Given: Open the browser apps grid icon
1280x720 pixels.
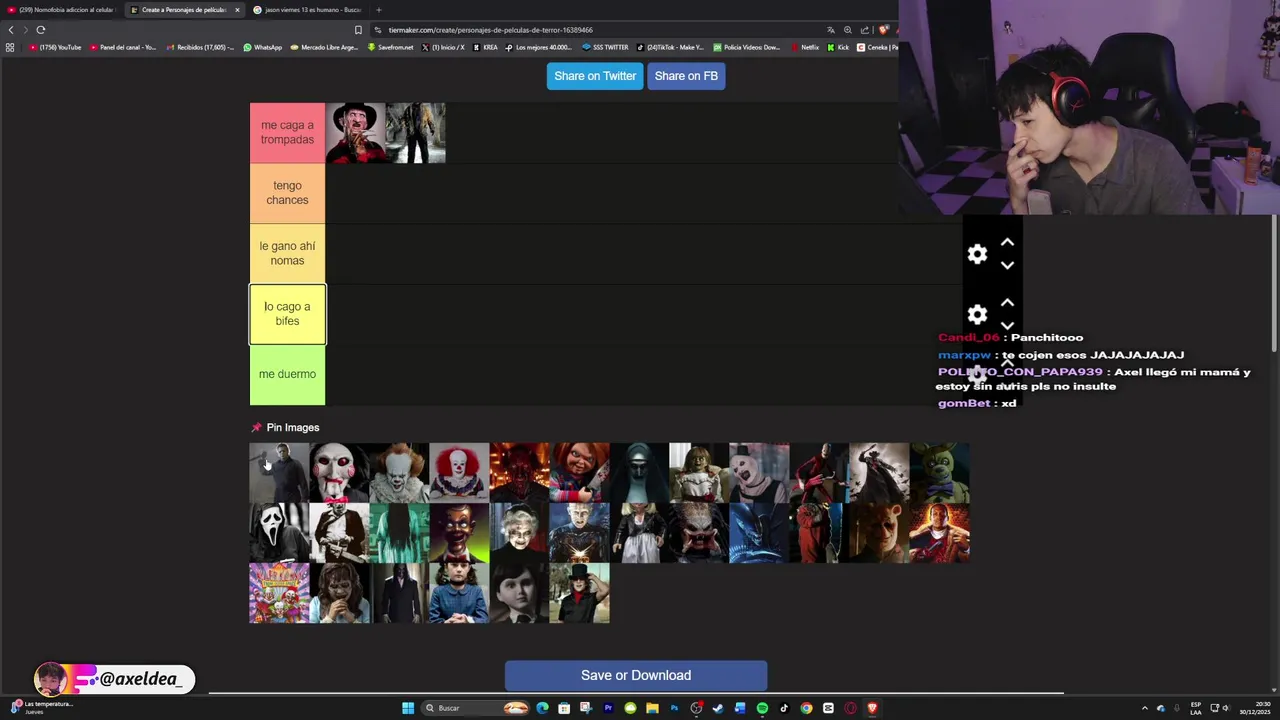Looking at the screenshot, I should [x=10, y=47].
